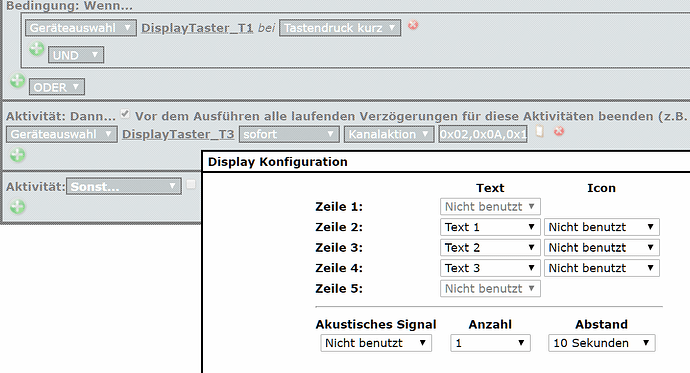Toggle the 'Vor dem Ausführen' checkbox
Image resolution: width=690 pixels, height=373 pixels.
(x=125, y=114)
